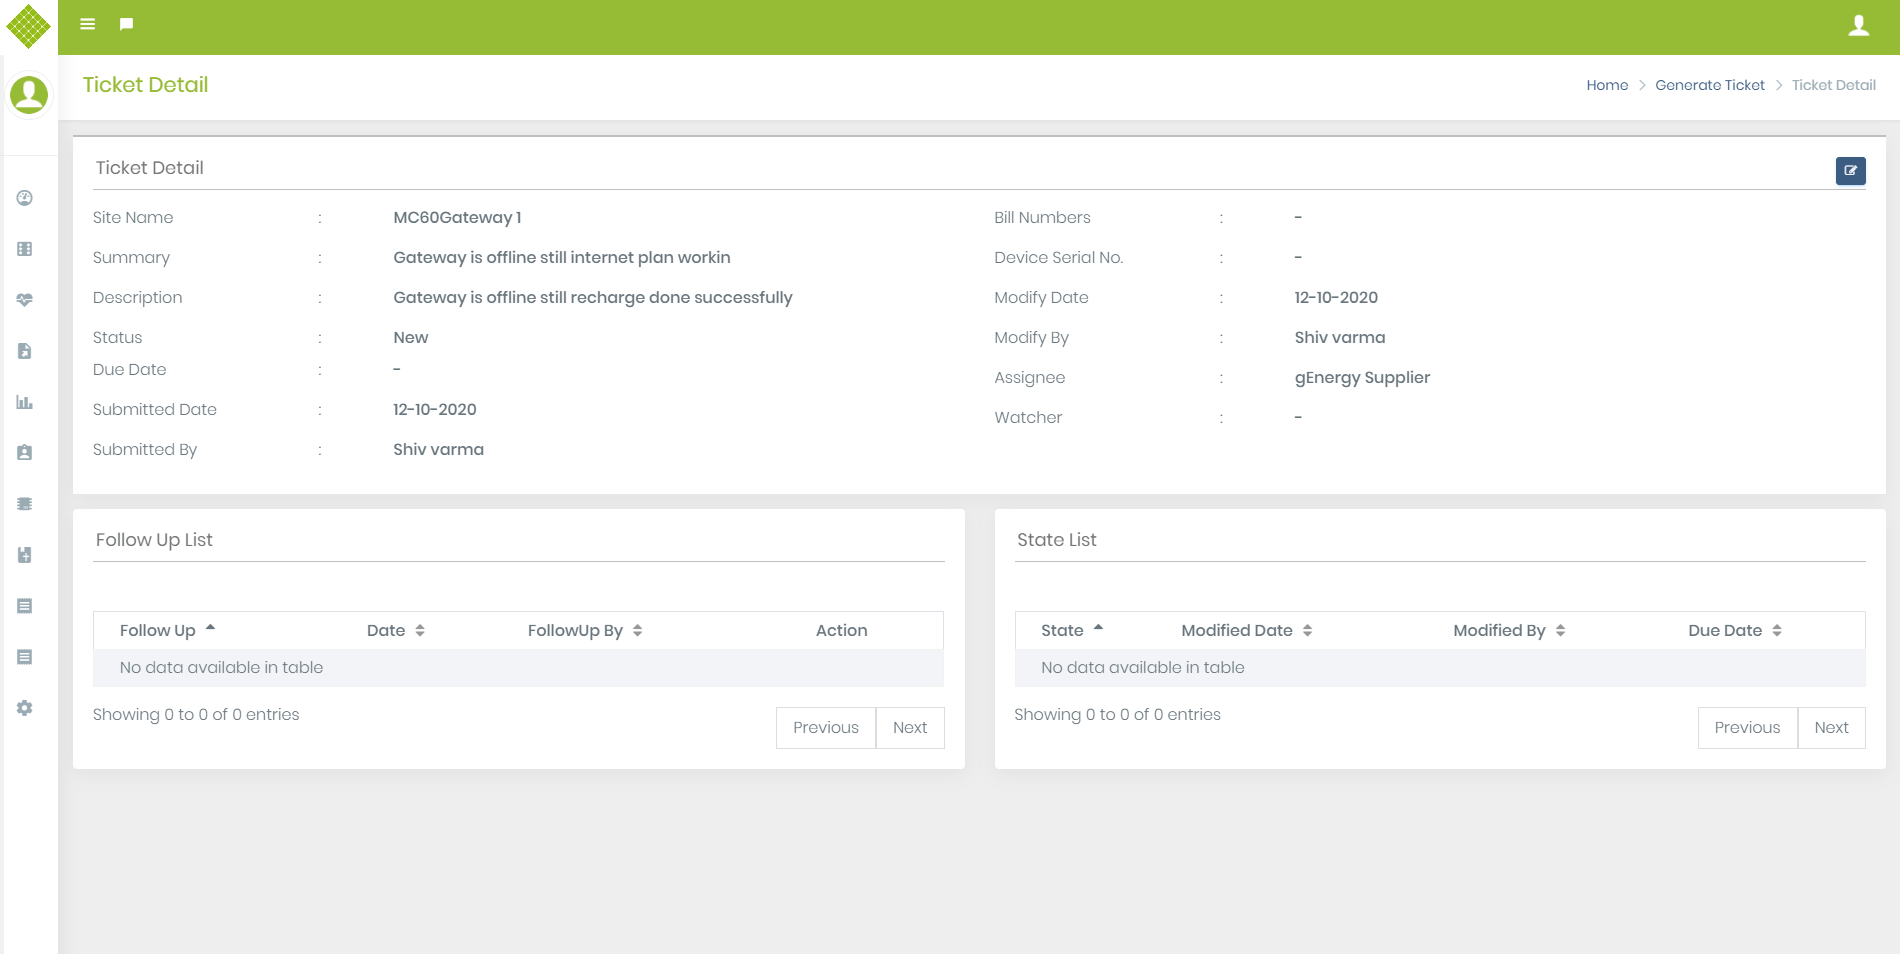Image resolution: width=1900 pixels, height=954 pixels.
Task: Open the bar chart analytics icon
Action: click(x=24, y=403)
